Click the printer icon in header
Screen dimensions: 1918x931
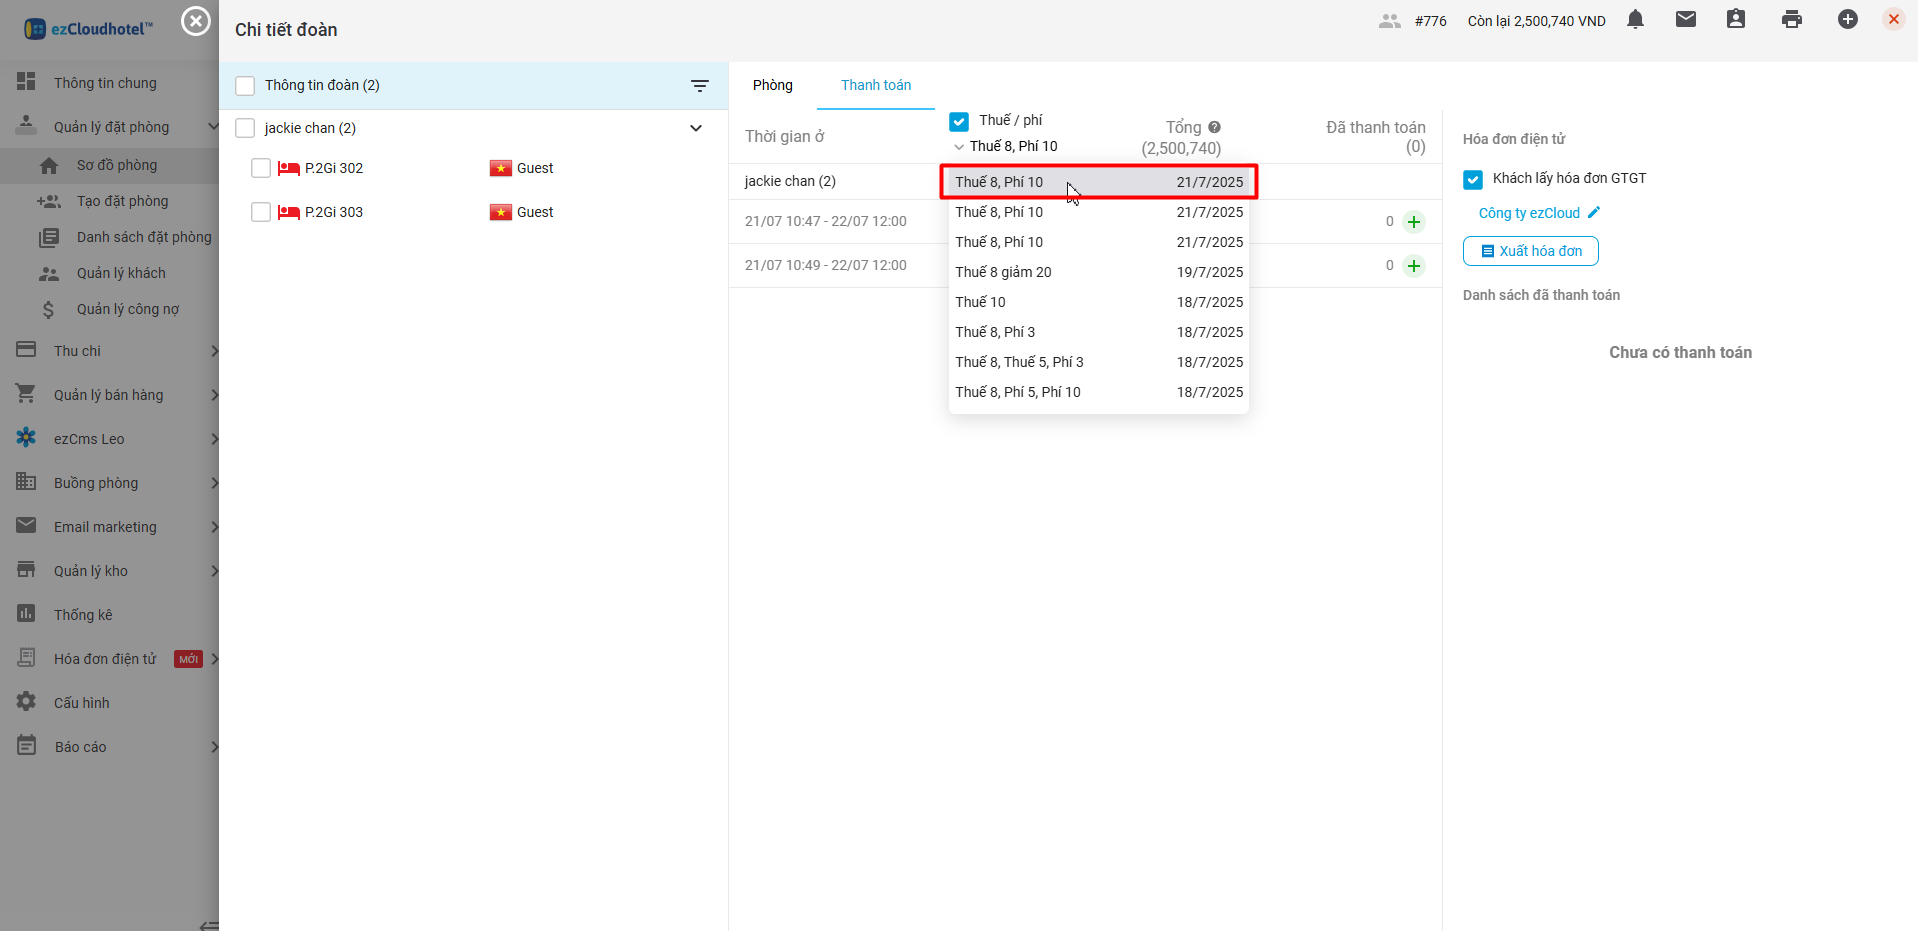pos(1791,20)
